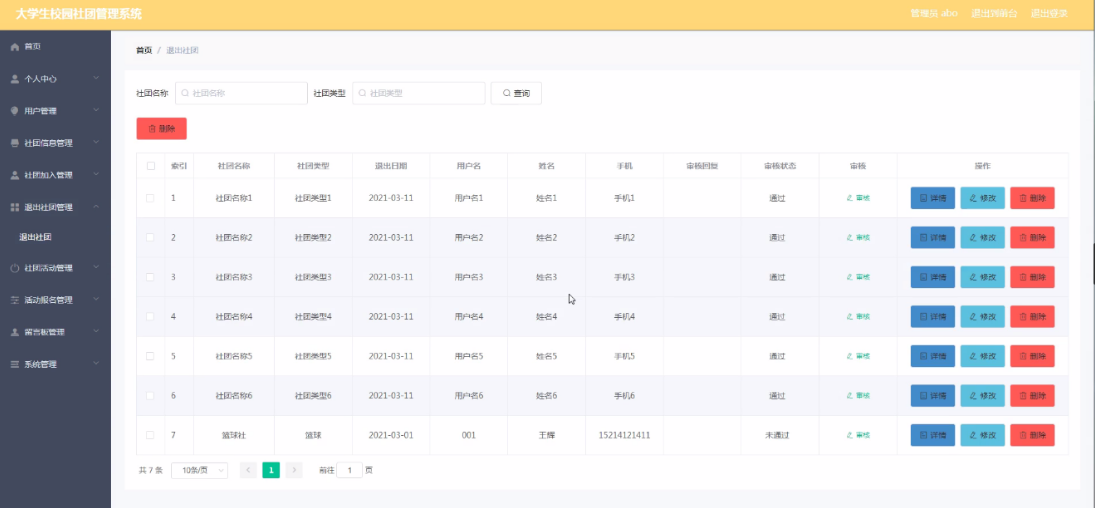Image resolution: width=1095 pixels, height=508 pixels.
Task: Click the search icon inside the 社团名称 field
Action: pos(185,93)
